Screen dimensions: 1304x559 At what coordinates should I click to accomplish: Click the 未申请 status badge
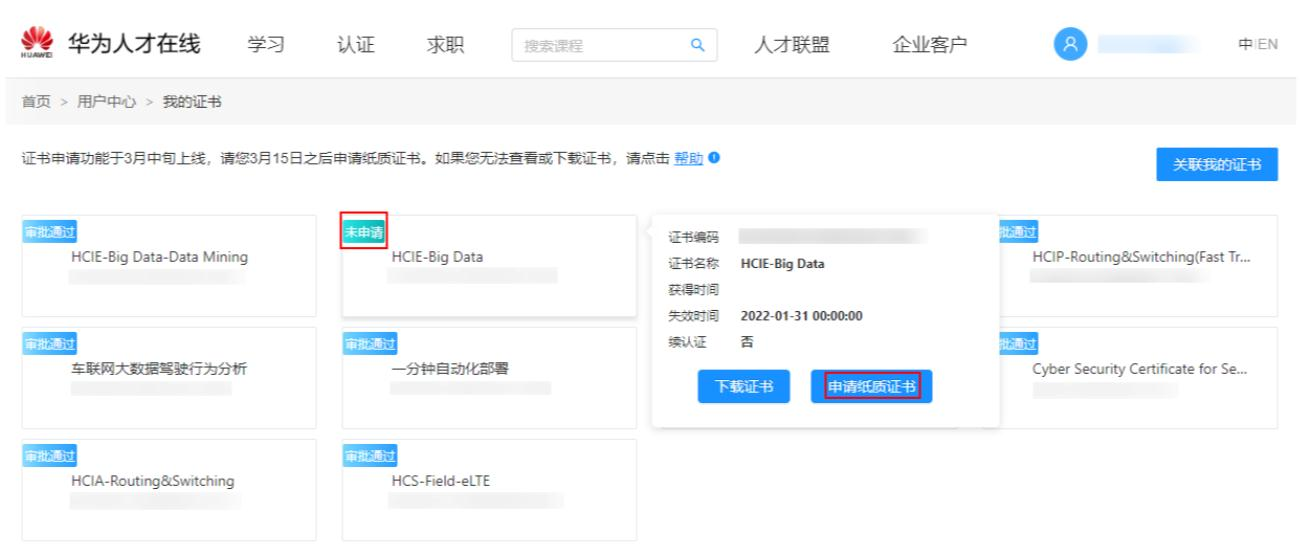pyautogui.click(x=363, y=232)
